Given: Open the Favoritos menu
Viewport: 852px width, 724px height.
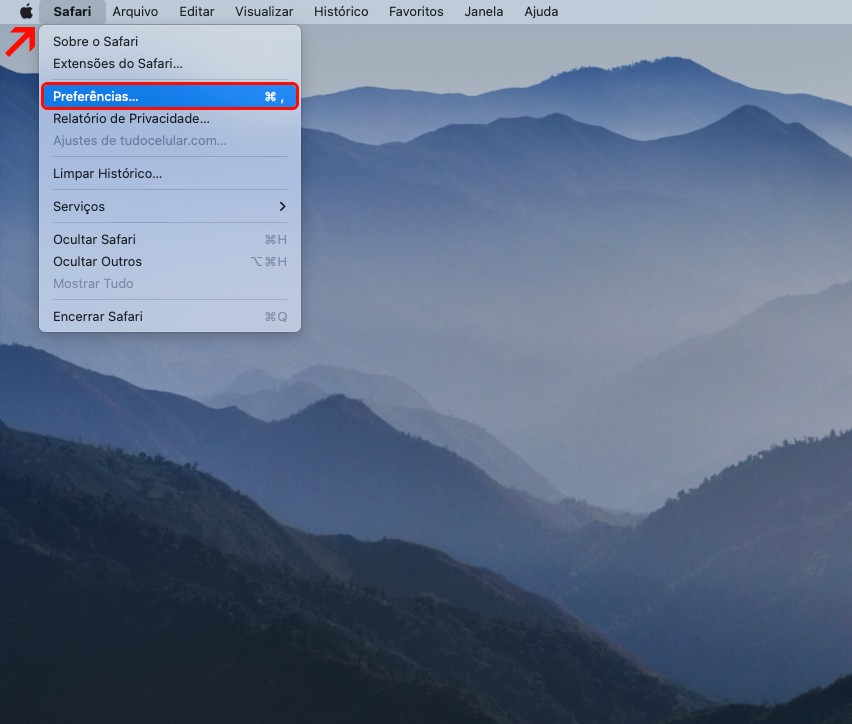Looking at the screenshot, I should pyautogui.click(x=416, y=12).
